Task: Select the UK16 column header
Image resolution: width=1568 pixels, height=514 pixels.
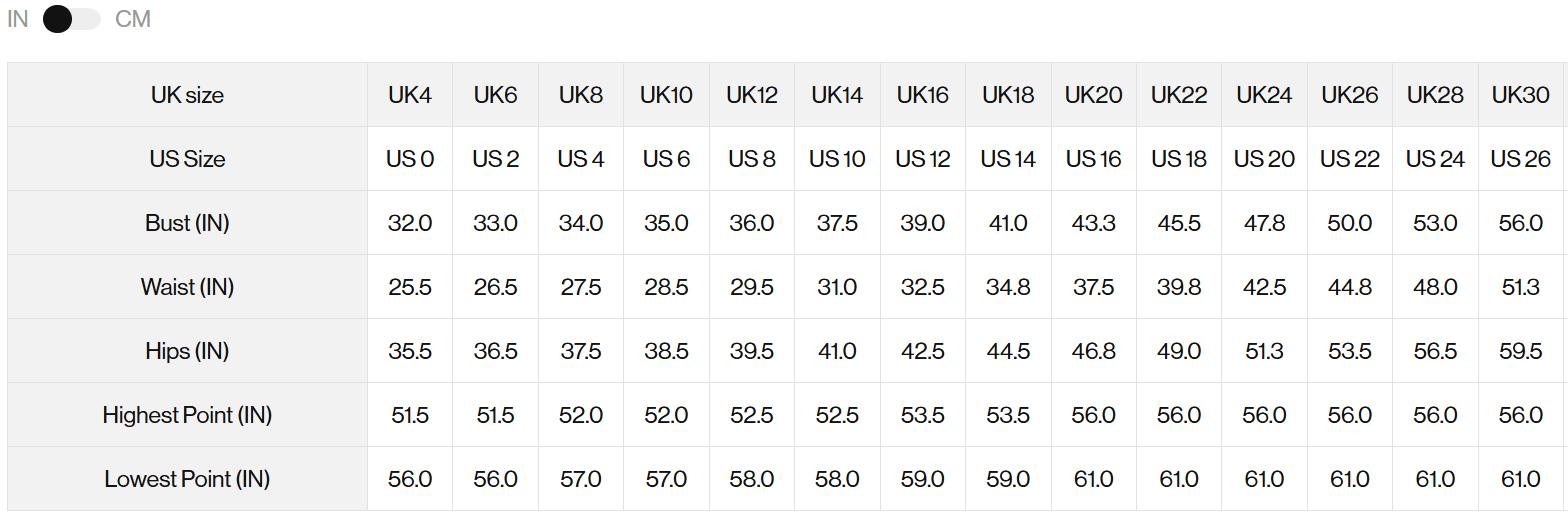Action: (x=922, y=95)
